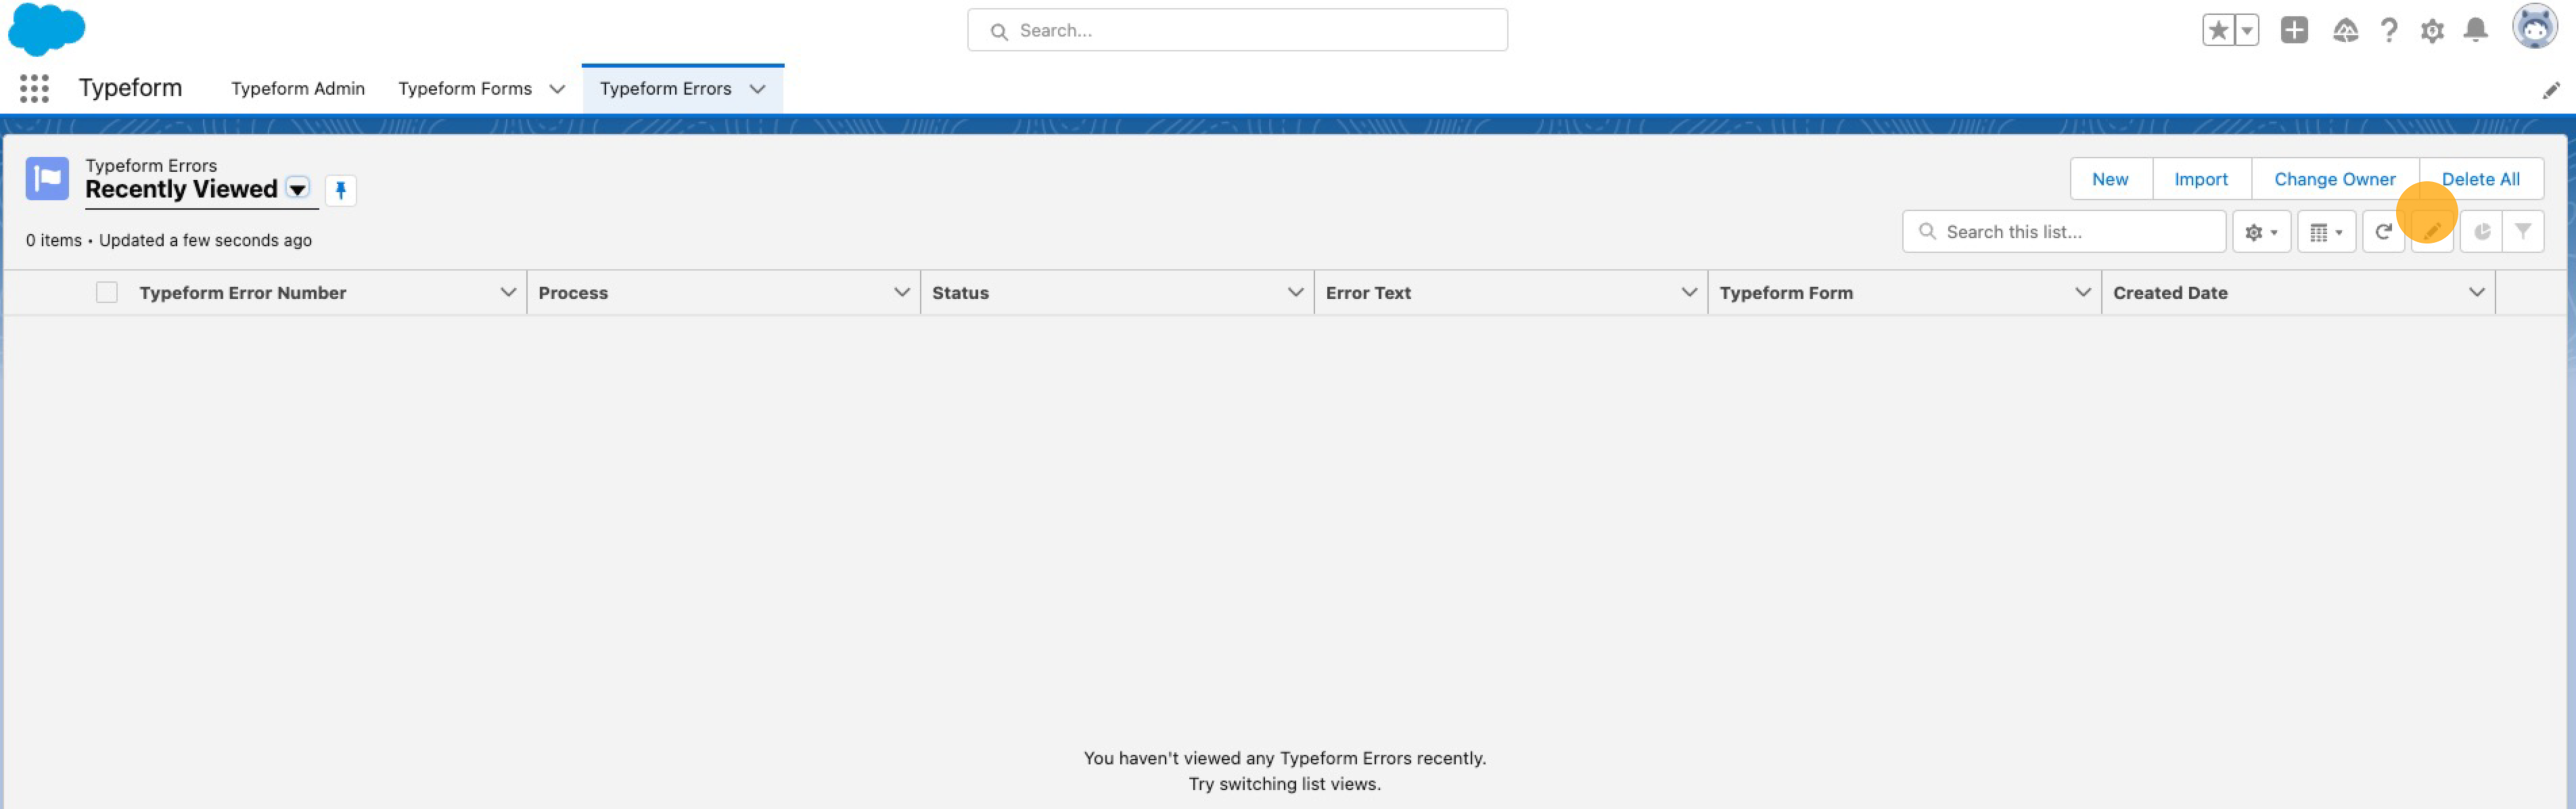
Task: Refresh the list view
Action: pyautogui.click(x=2383, y=232)
